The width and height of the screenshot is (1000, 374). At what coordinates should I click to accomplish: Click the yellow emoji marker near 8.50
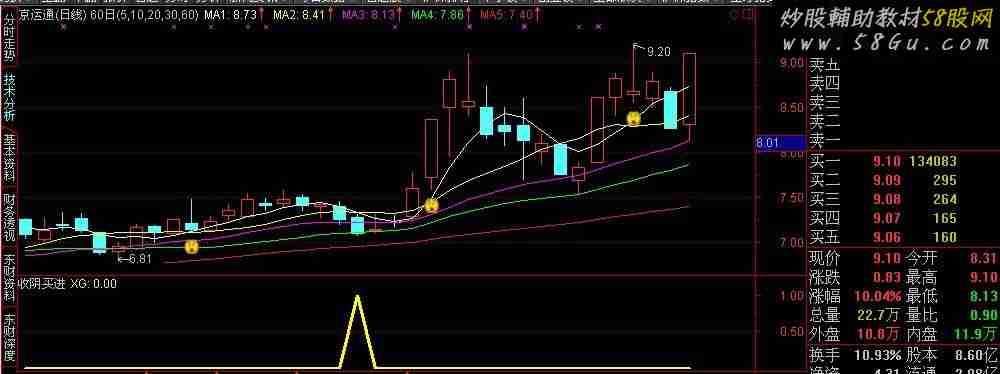pyautogui.click(x=633, y=119)
